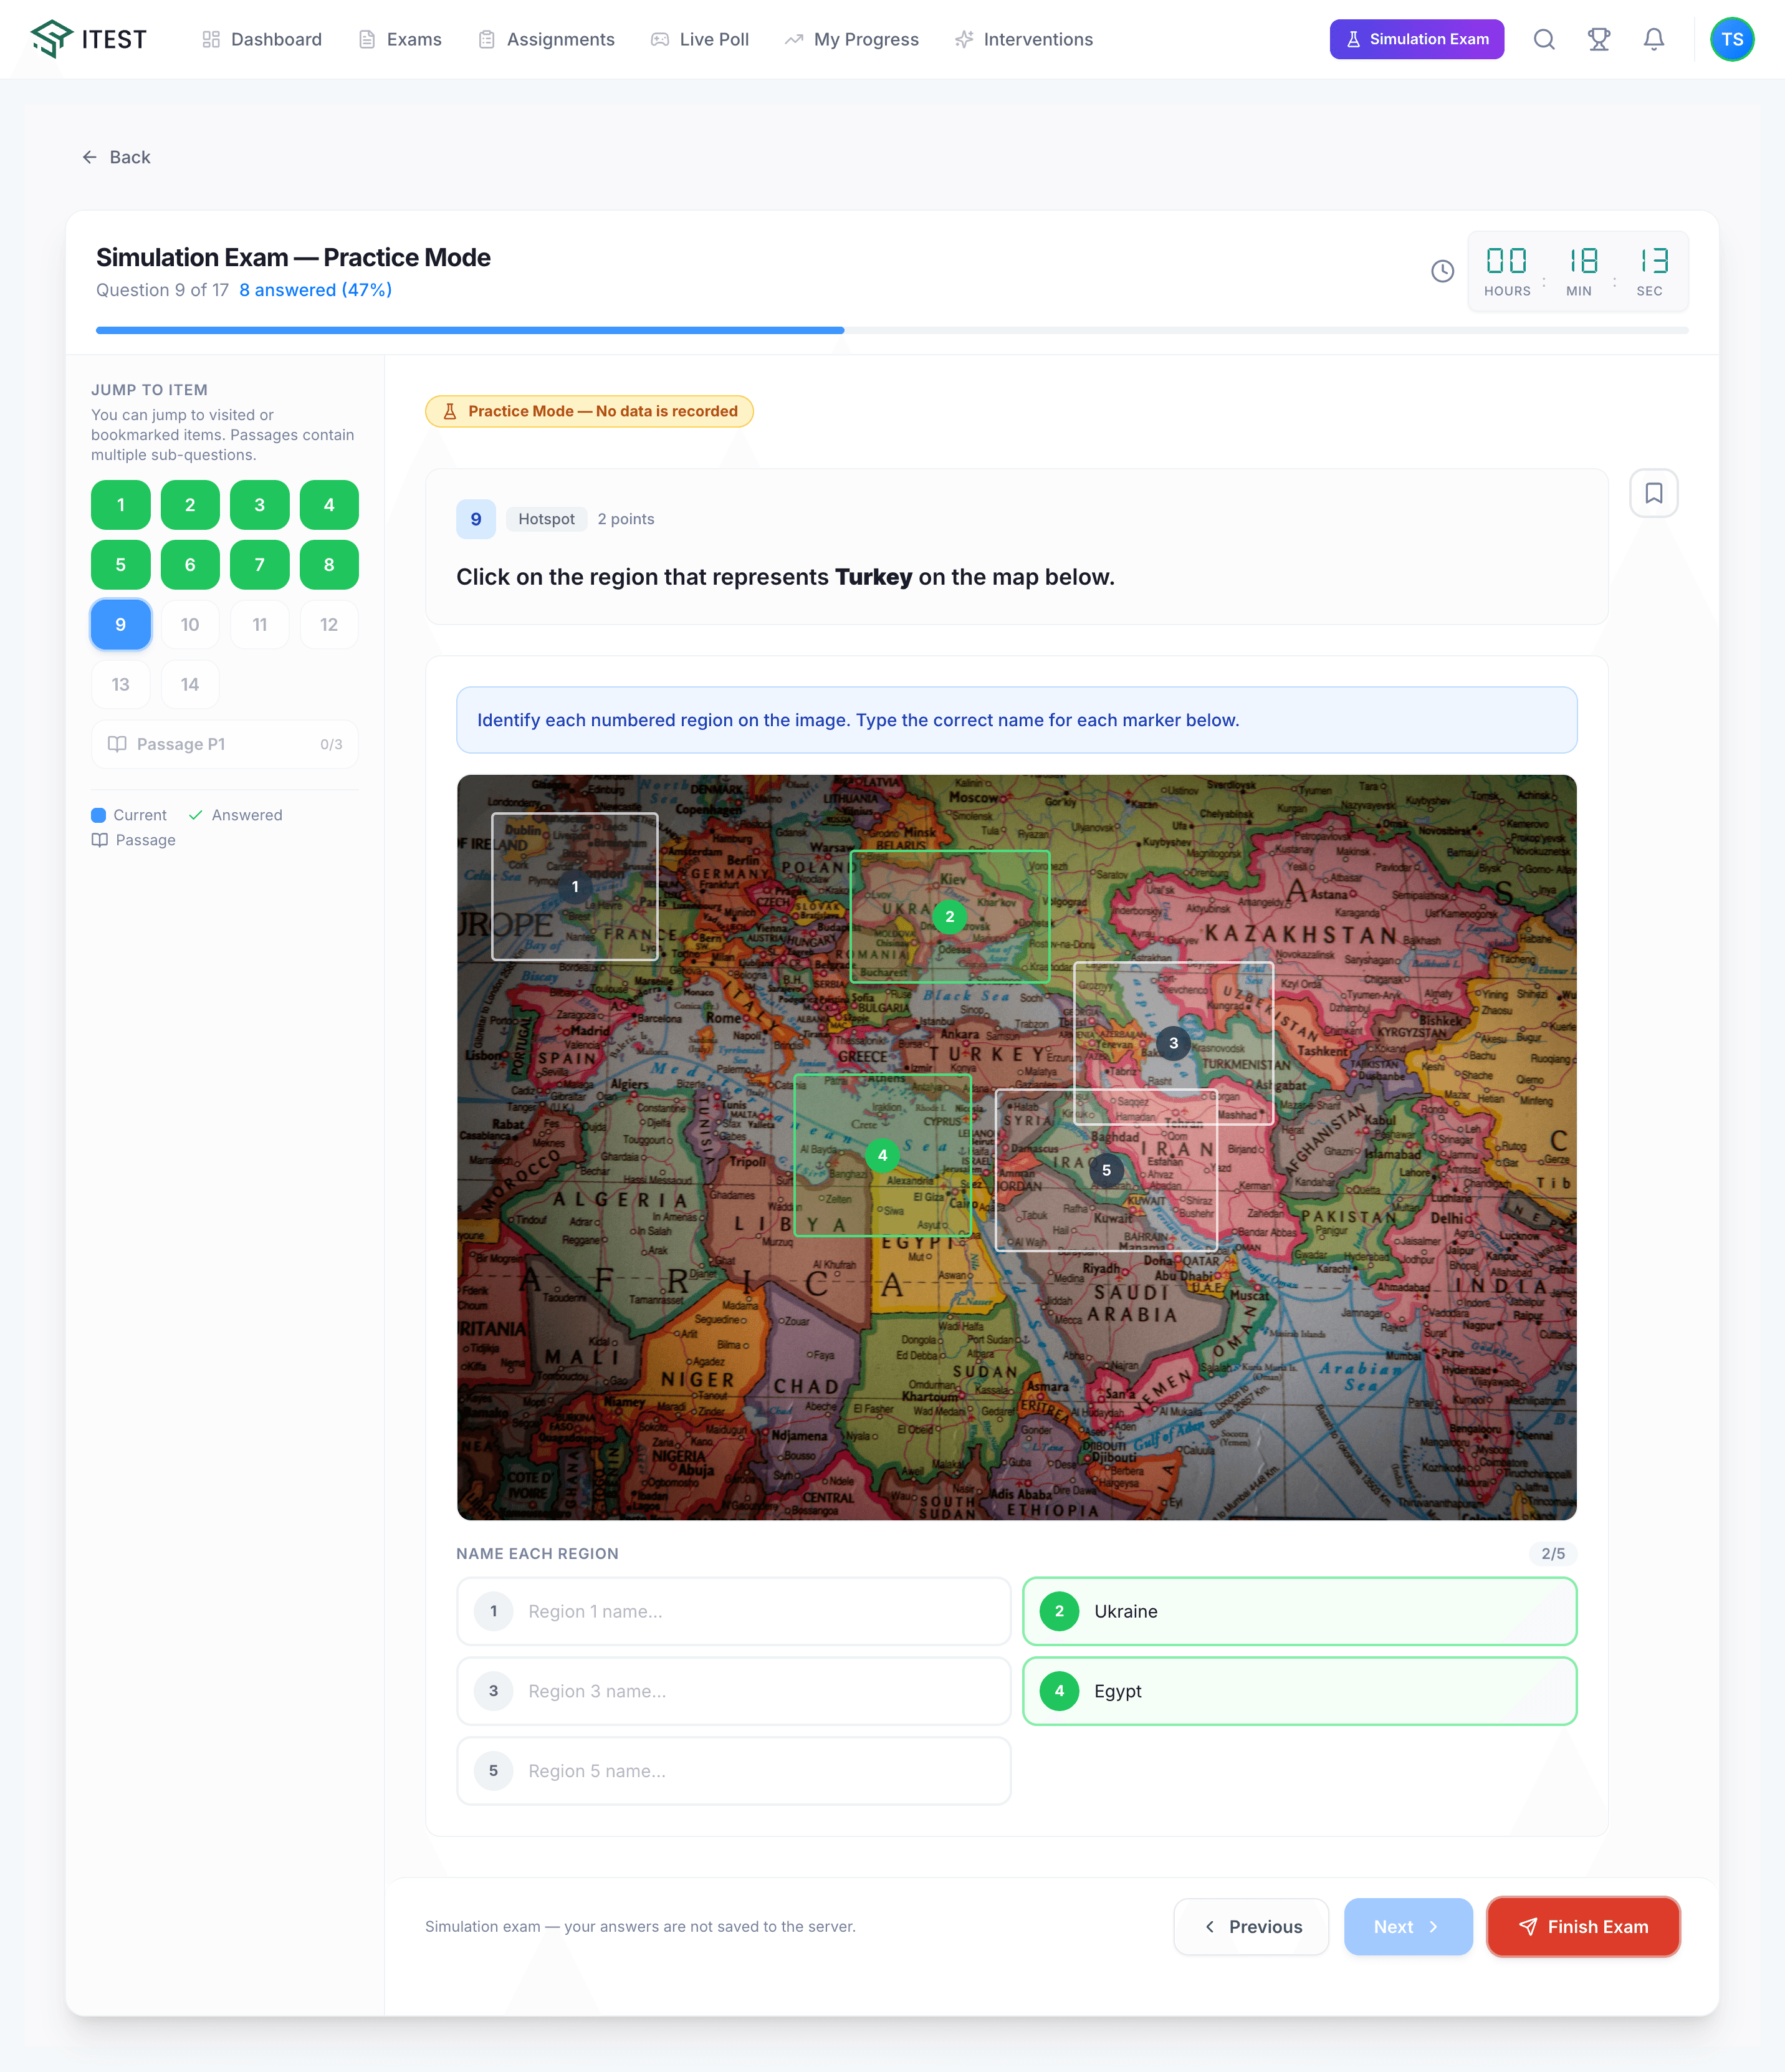Open Interventions in top navigation
Viewport: 1785px width, 2072px height.
pos(1024,39)
